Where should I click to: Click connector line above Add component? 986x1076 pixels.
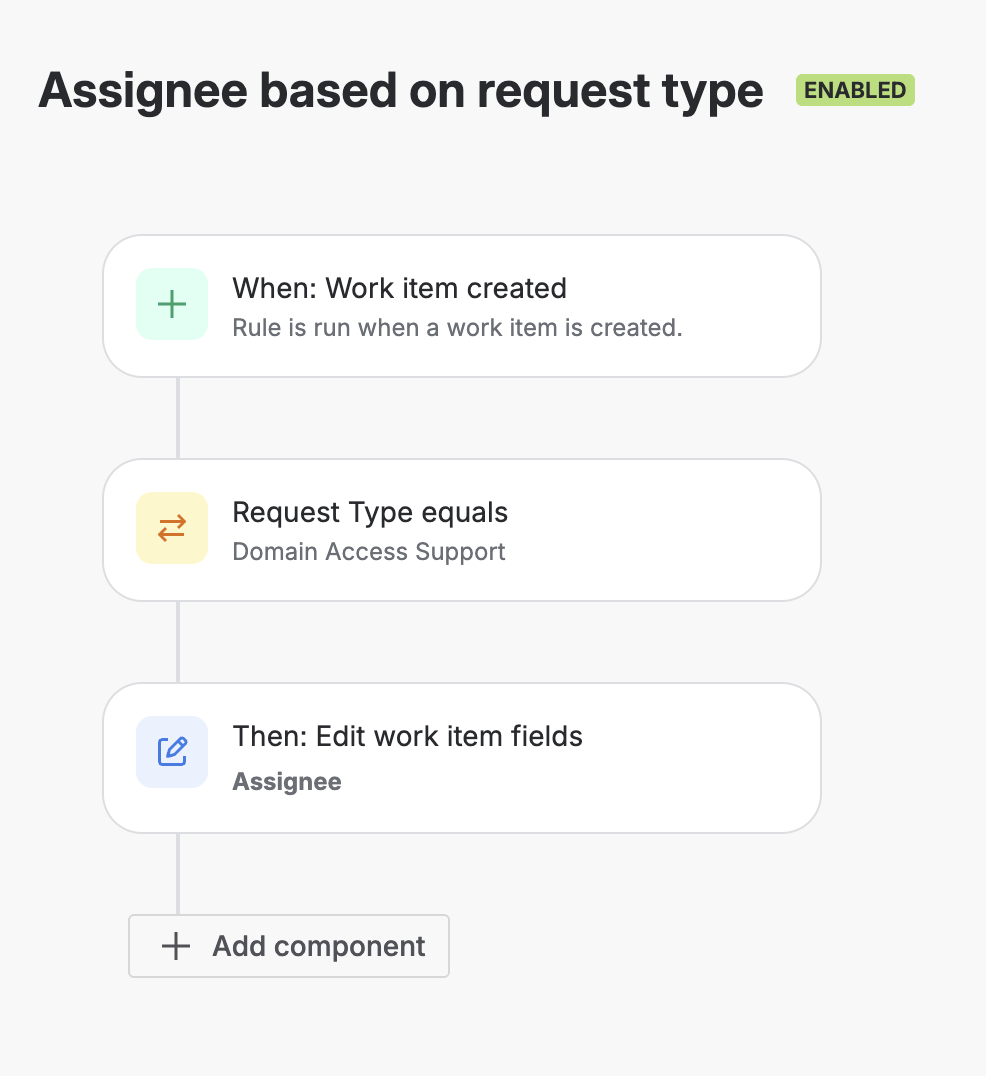pyautogui.click(x=178, y=874)
